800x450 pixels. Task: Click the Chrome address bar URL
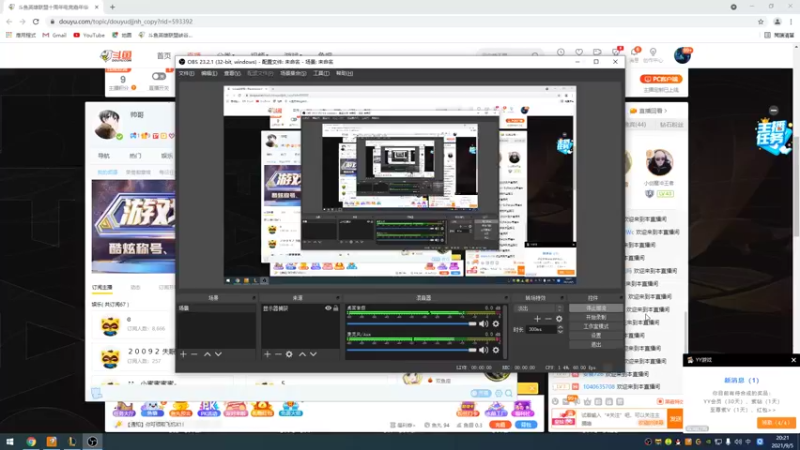tap(126, 21)
